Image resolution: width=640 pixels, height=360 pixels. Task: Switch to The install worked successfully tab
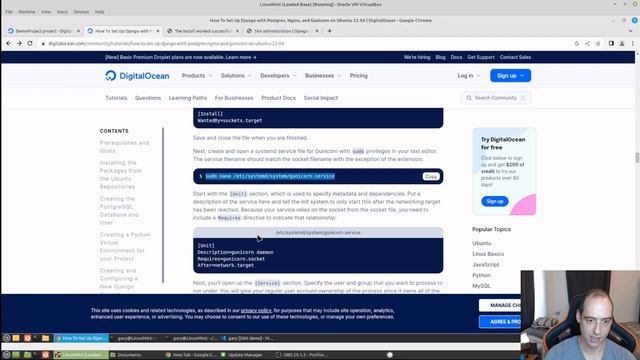(x=202, y=31)
